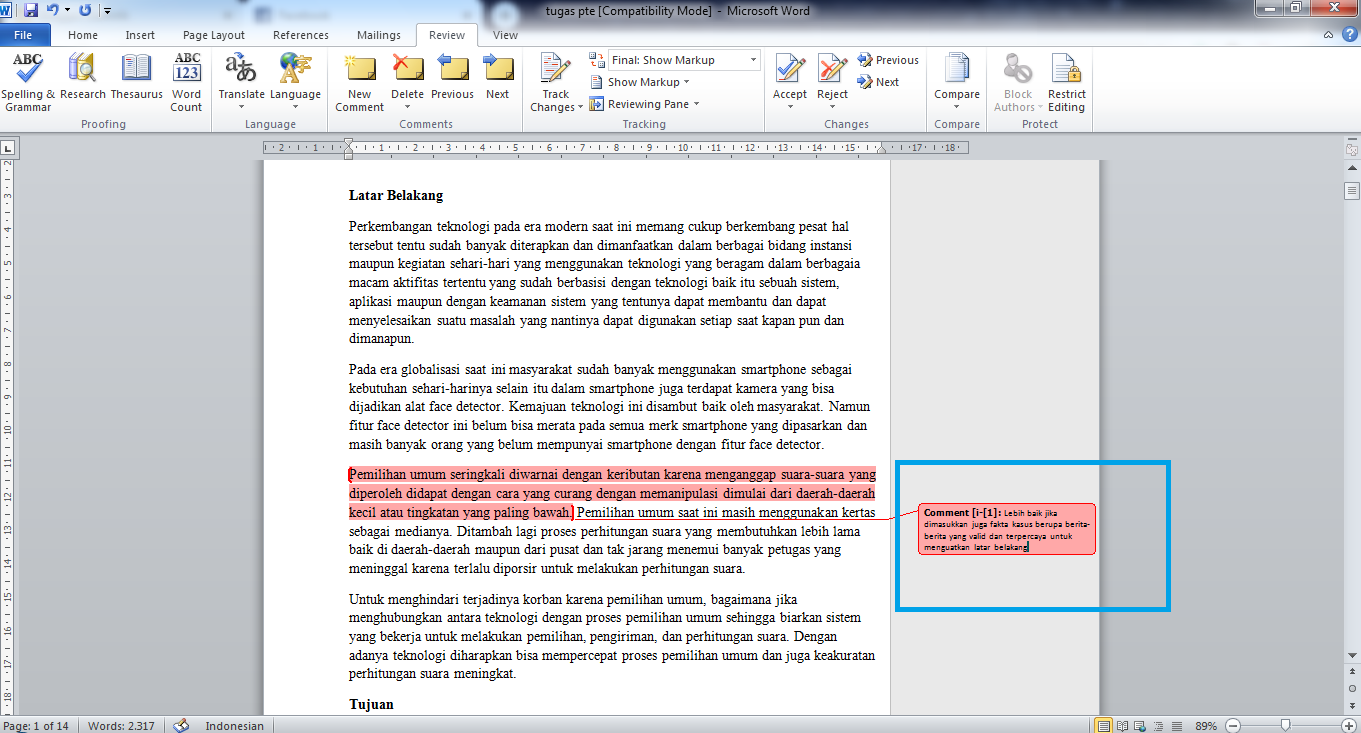This screenshot has width=1361, height=733.
Task: Show the Word Count dialog
Action: coord(186,80)
